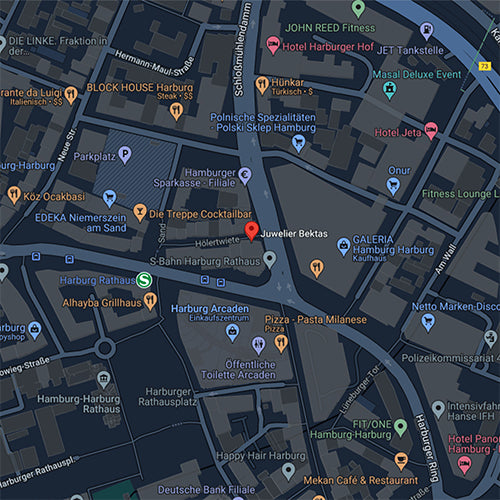
Task: Open the GALERIA Hamburg Harburg shopping pin
Action: click(343, 247)
